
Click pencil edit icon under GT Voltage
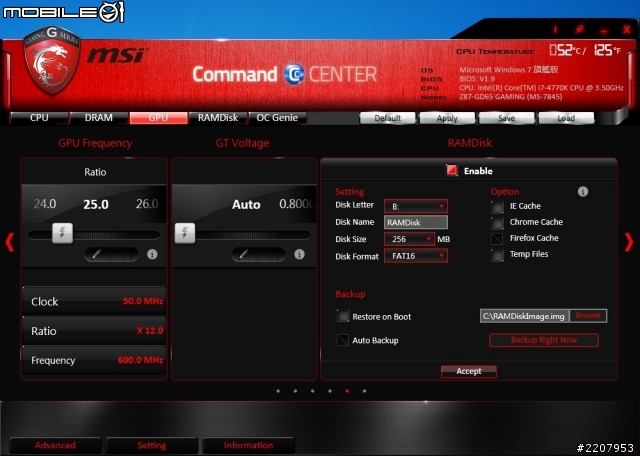tap(258, 254)
